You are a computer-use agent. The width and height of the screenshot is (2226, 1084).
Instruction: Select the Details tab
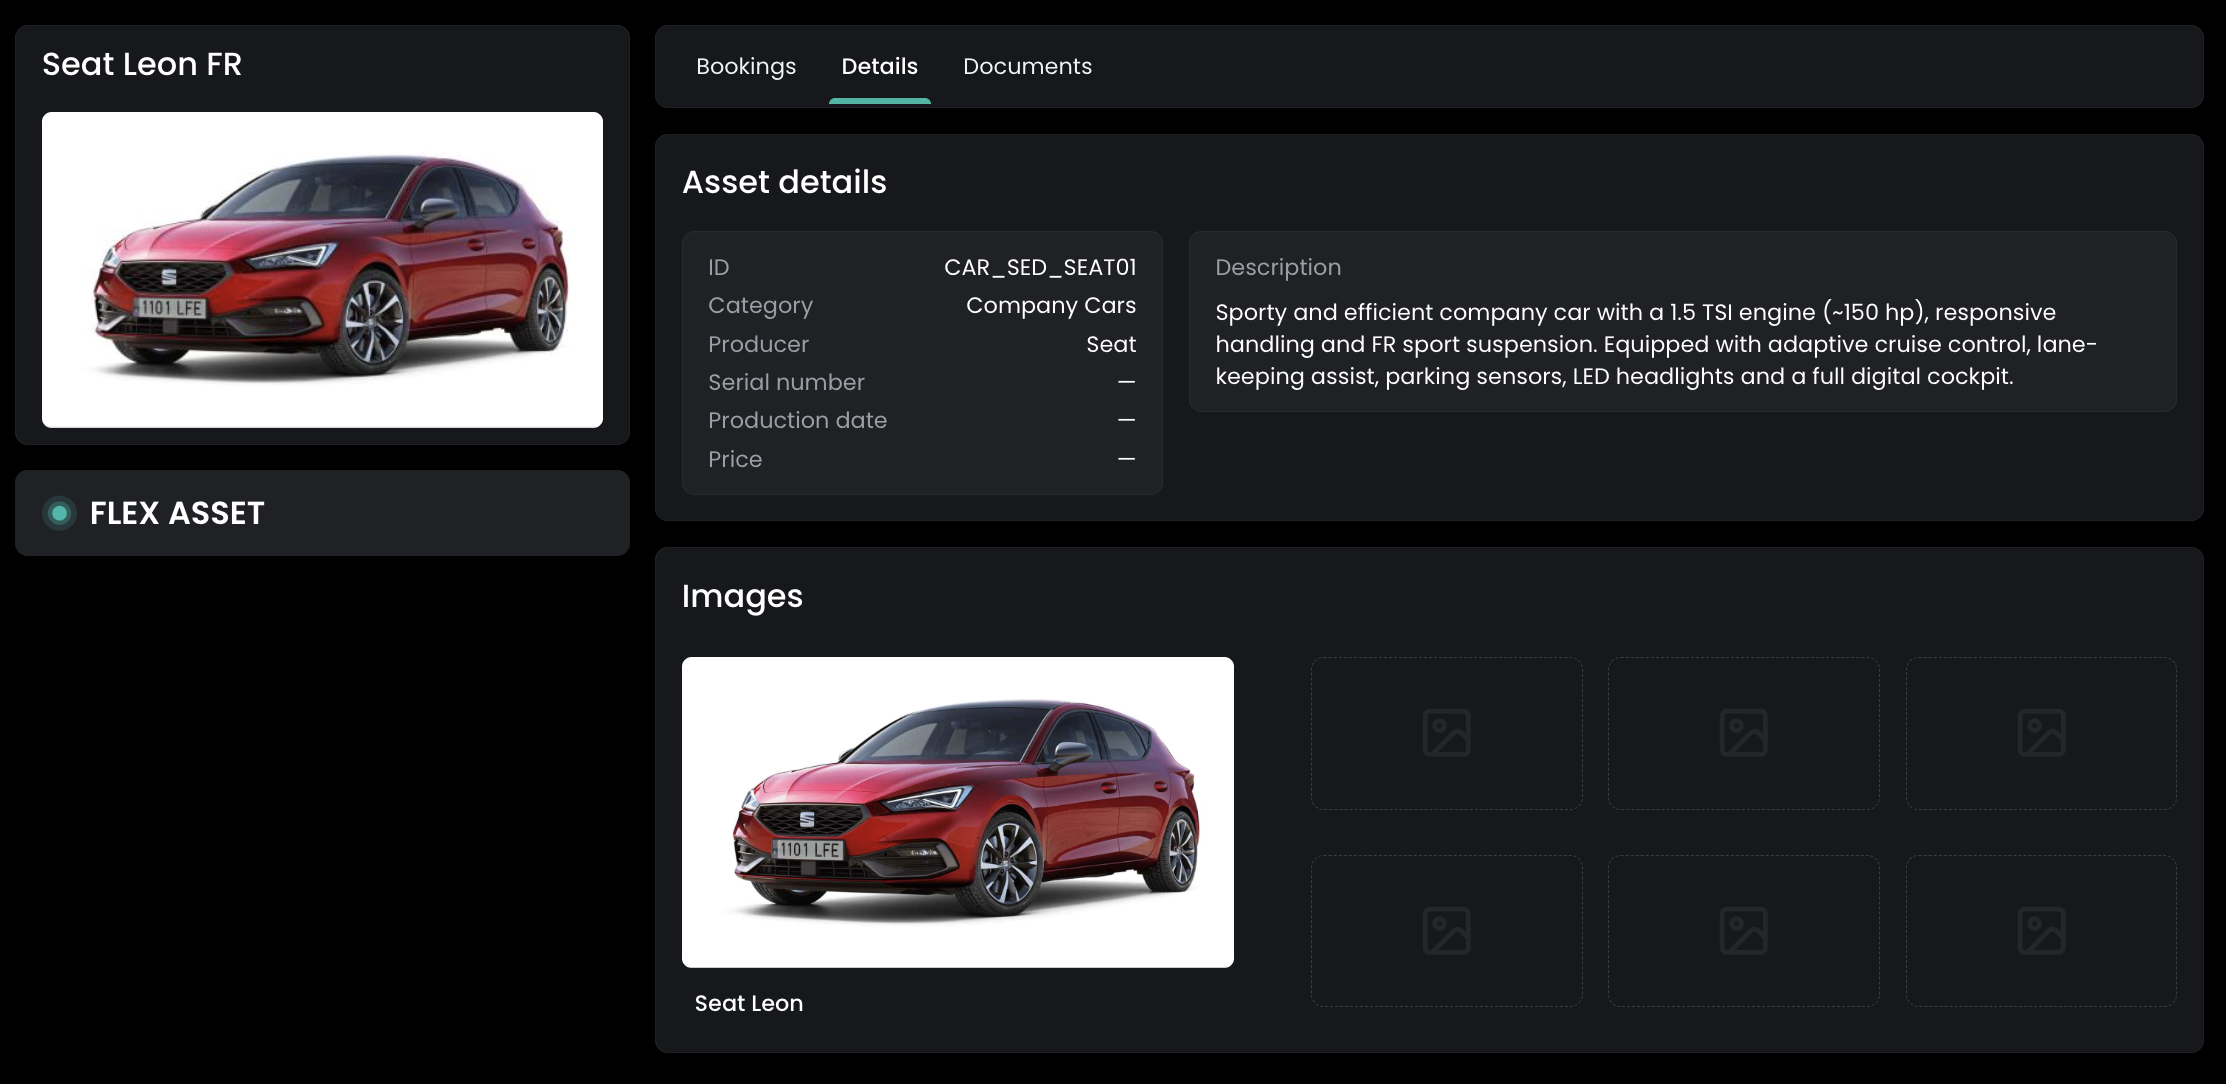[x=879, y=66]
